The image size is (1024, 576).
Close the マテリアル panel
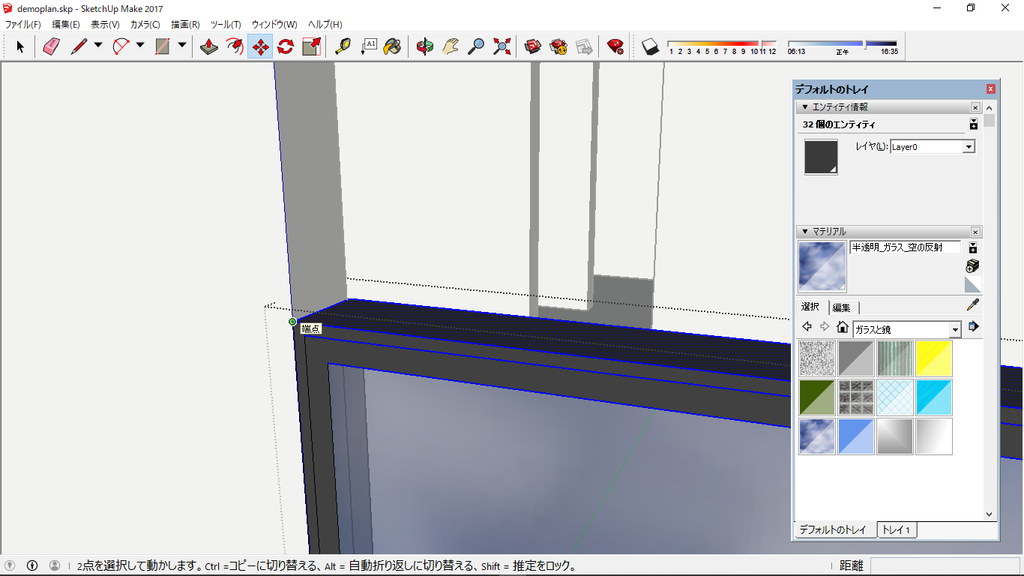click(x=975, y=232)
